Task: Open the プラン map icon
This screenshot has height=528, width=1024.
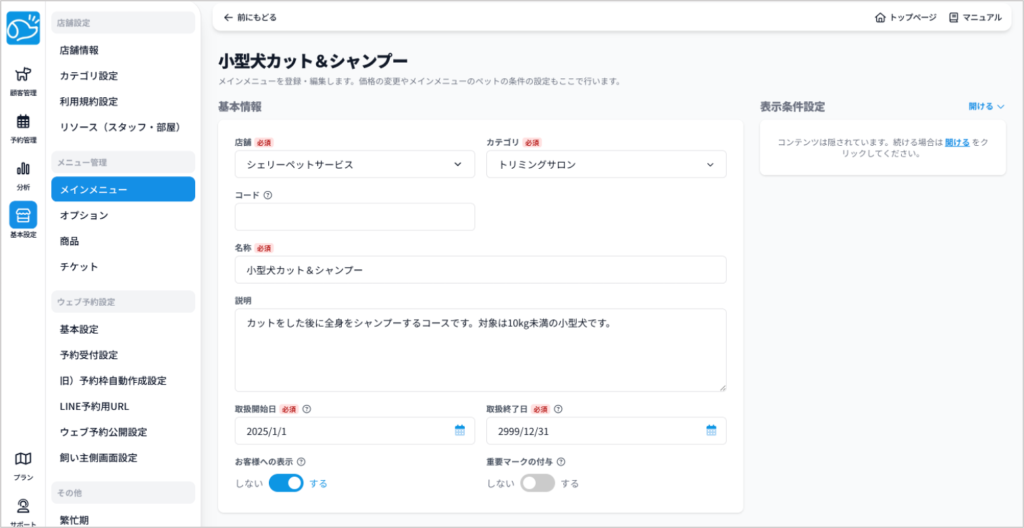Action: (x=23, y=460)
